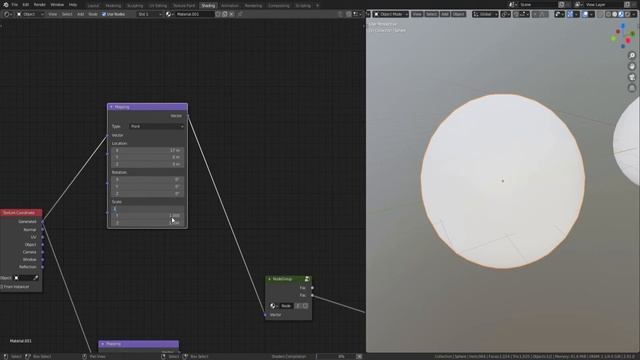Toggle X-ray mode in viewport
The width and height of the screenshot is (640, 360).
[600, 14]
